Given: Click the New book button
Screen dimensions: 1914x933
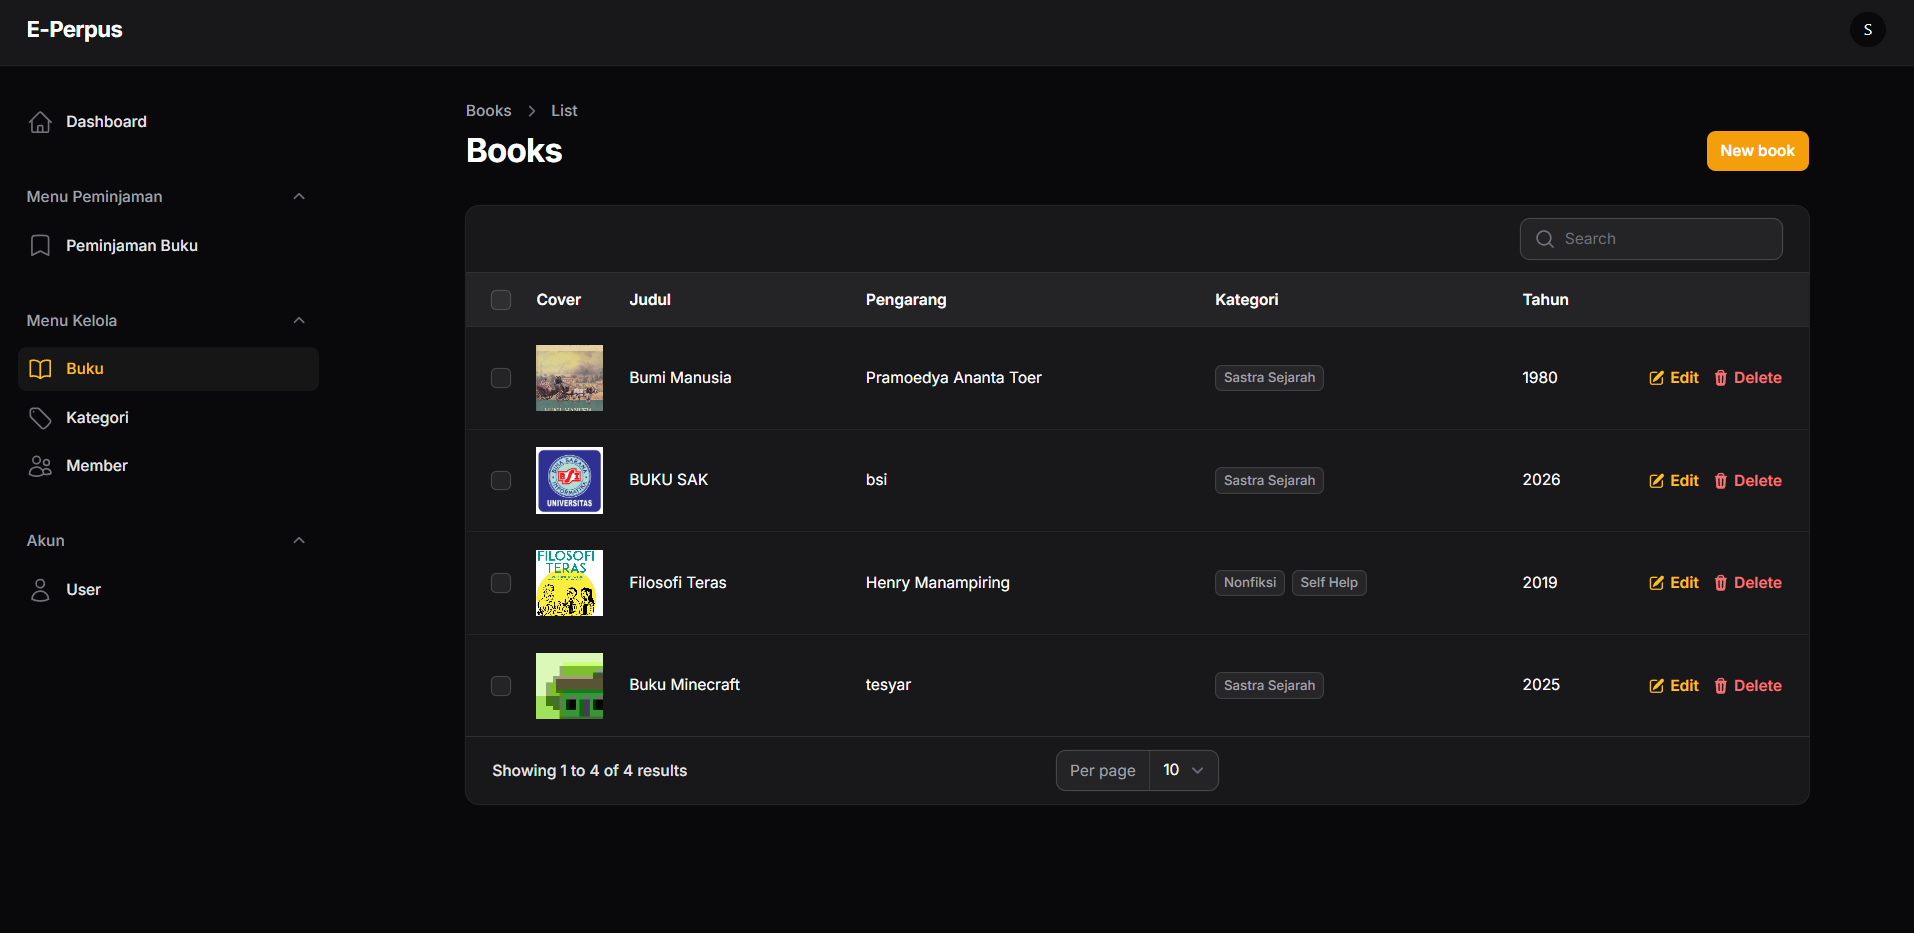Looking at the screenshot, I should (1757, 151).
